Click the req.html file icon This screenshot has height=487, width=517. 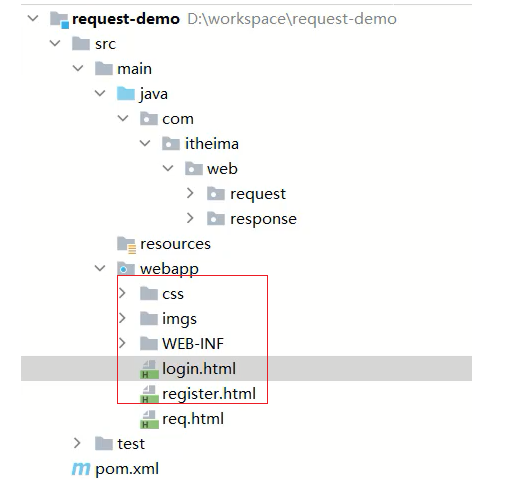[x=149, y=419]
